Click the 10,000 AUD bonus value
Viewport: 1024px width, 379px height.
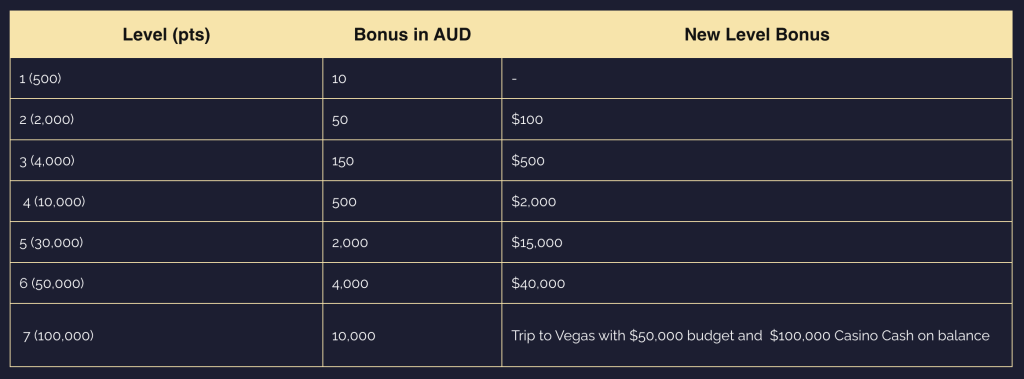coord(354,336)
